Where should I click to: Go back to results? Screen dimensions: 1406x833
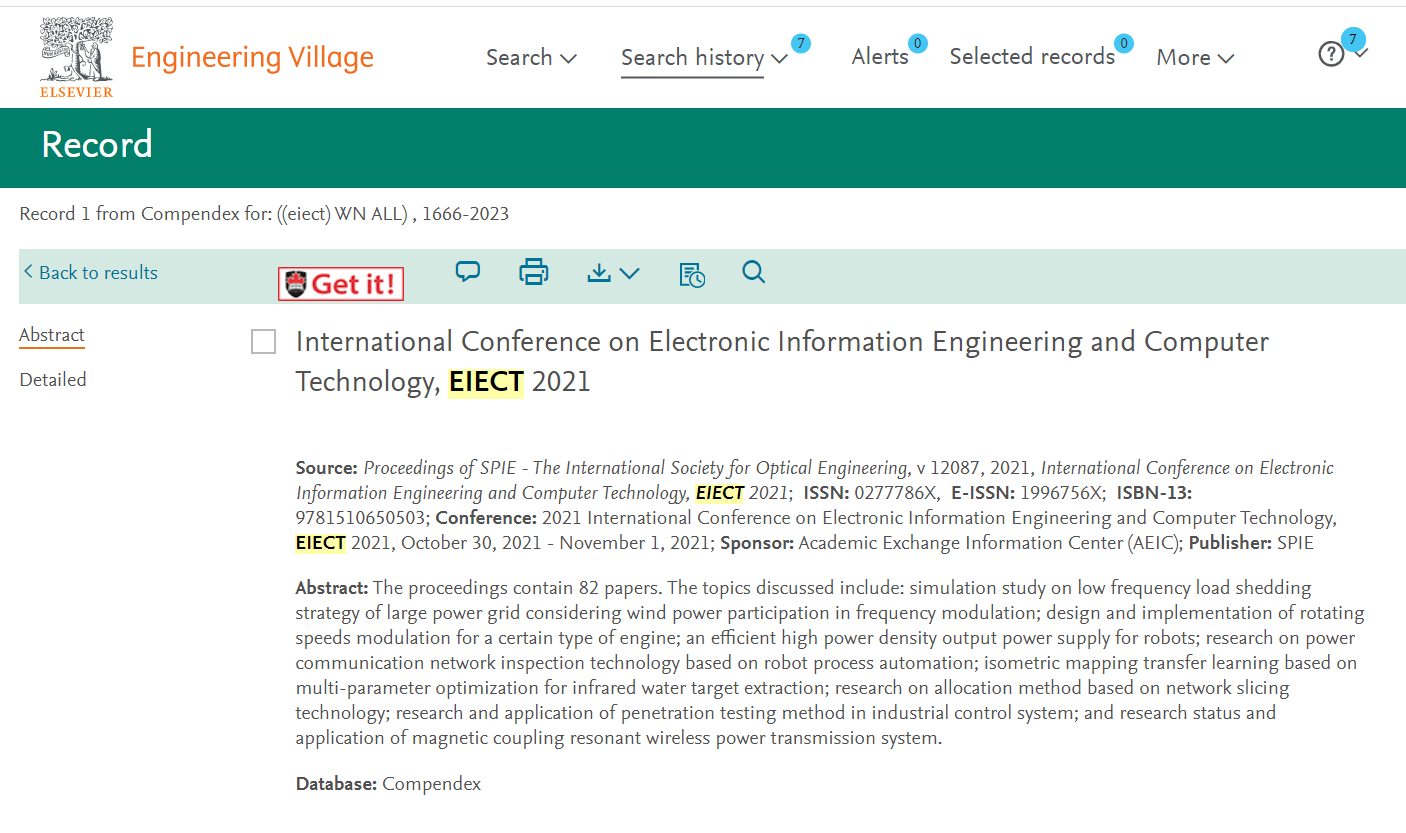pos(91,273)
